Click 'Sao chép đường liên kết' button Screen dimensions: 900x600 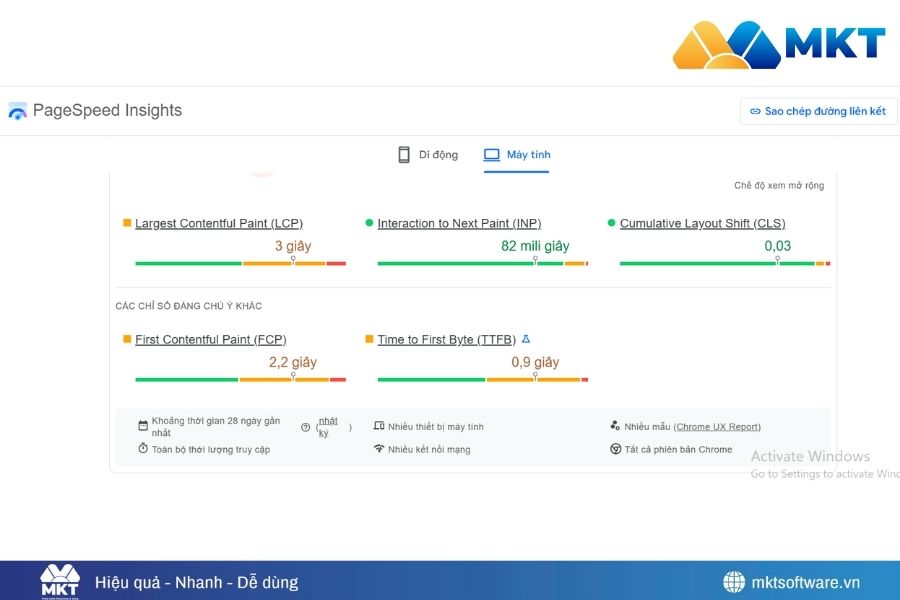[x=818, y=111]
